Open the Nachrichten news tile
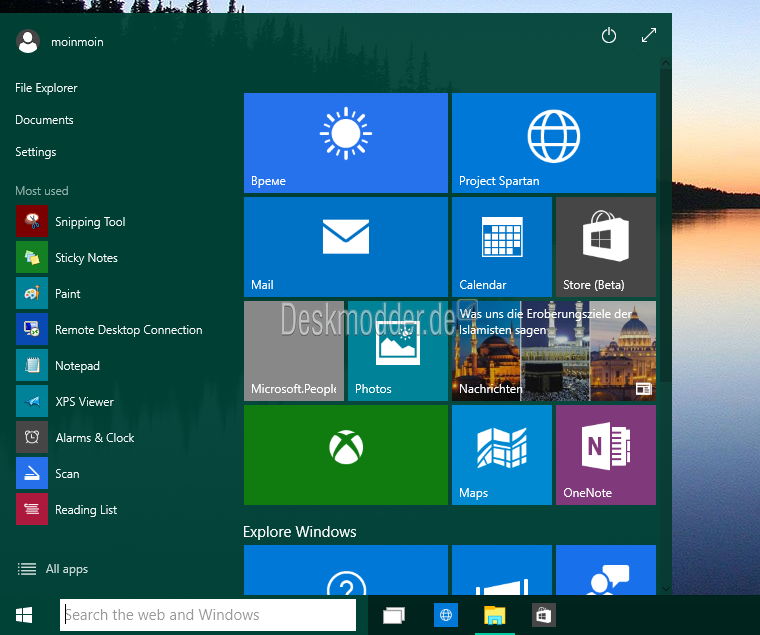The height and width of the screenshot is (635, 760). pyautogui.click(x=554, y=351)
